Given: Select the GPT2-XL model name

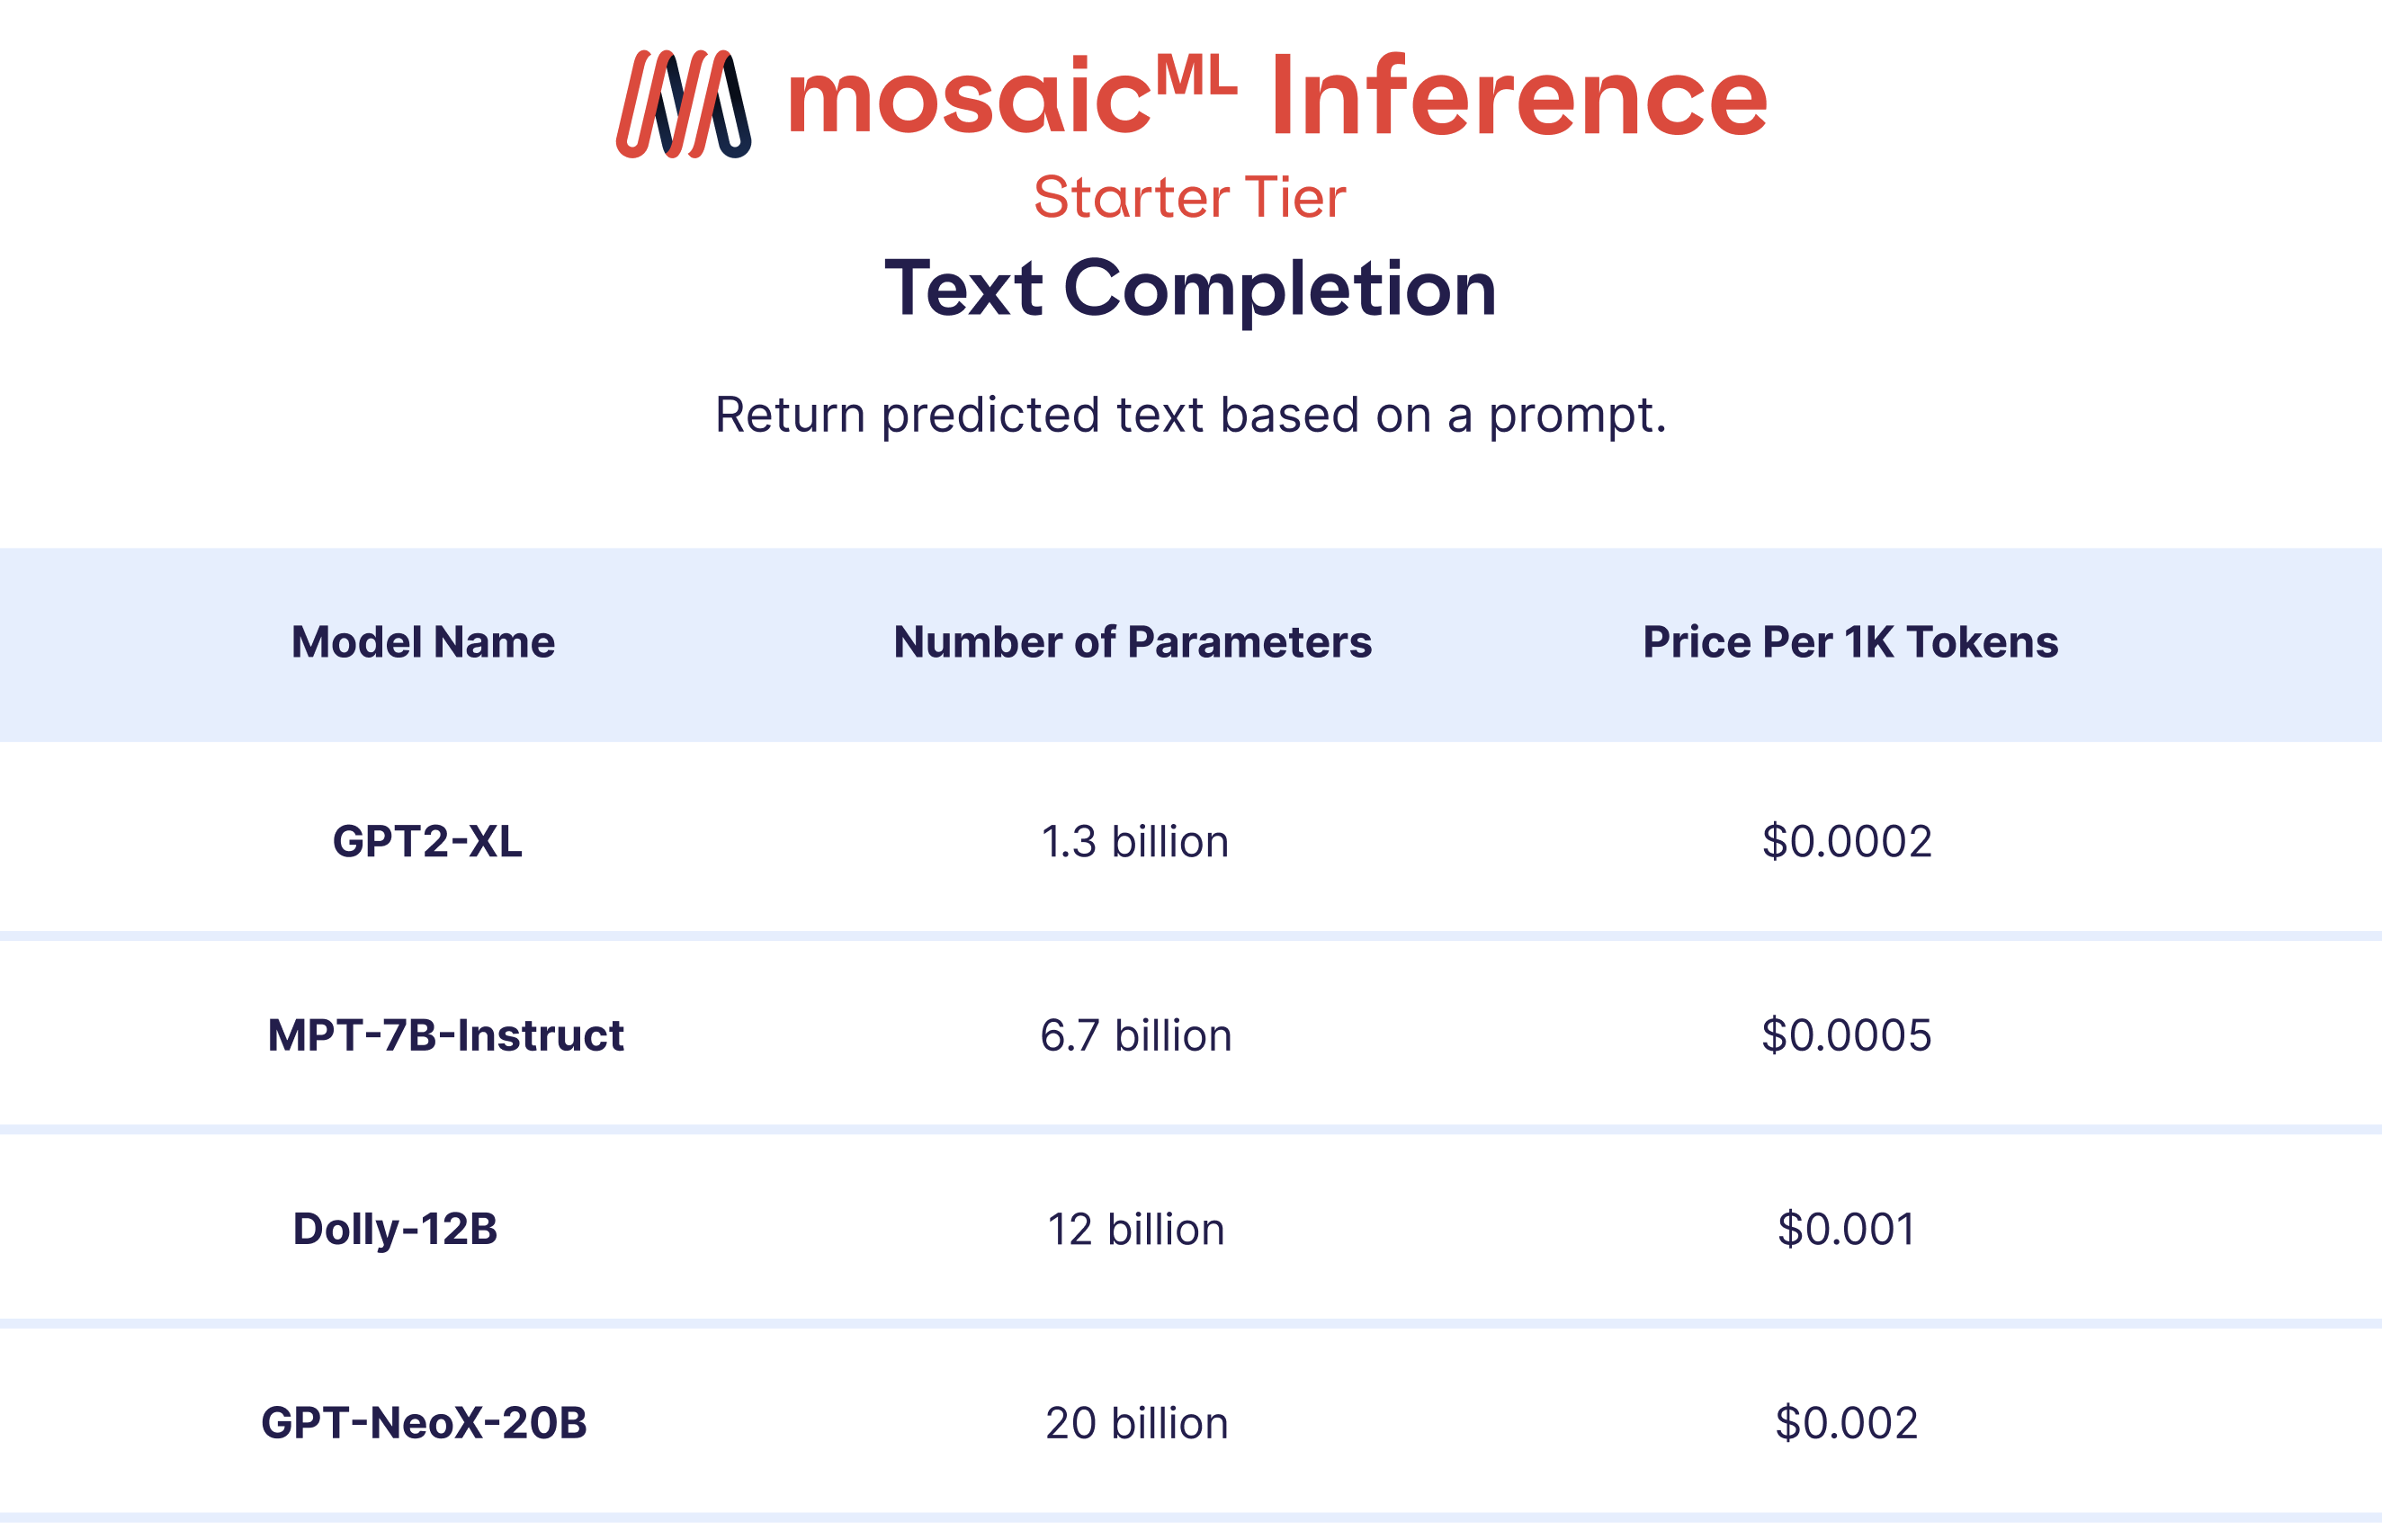Looking at the screenshot, I should (x=427, y=841).
